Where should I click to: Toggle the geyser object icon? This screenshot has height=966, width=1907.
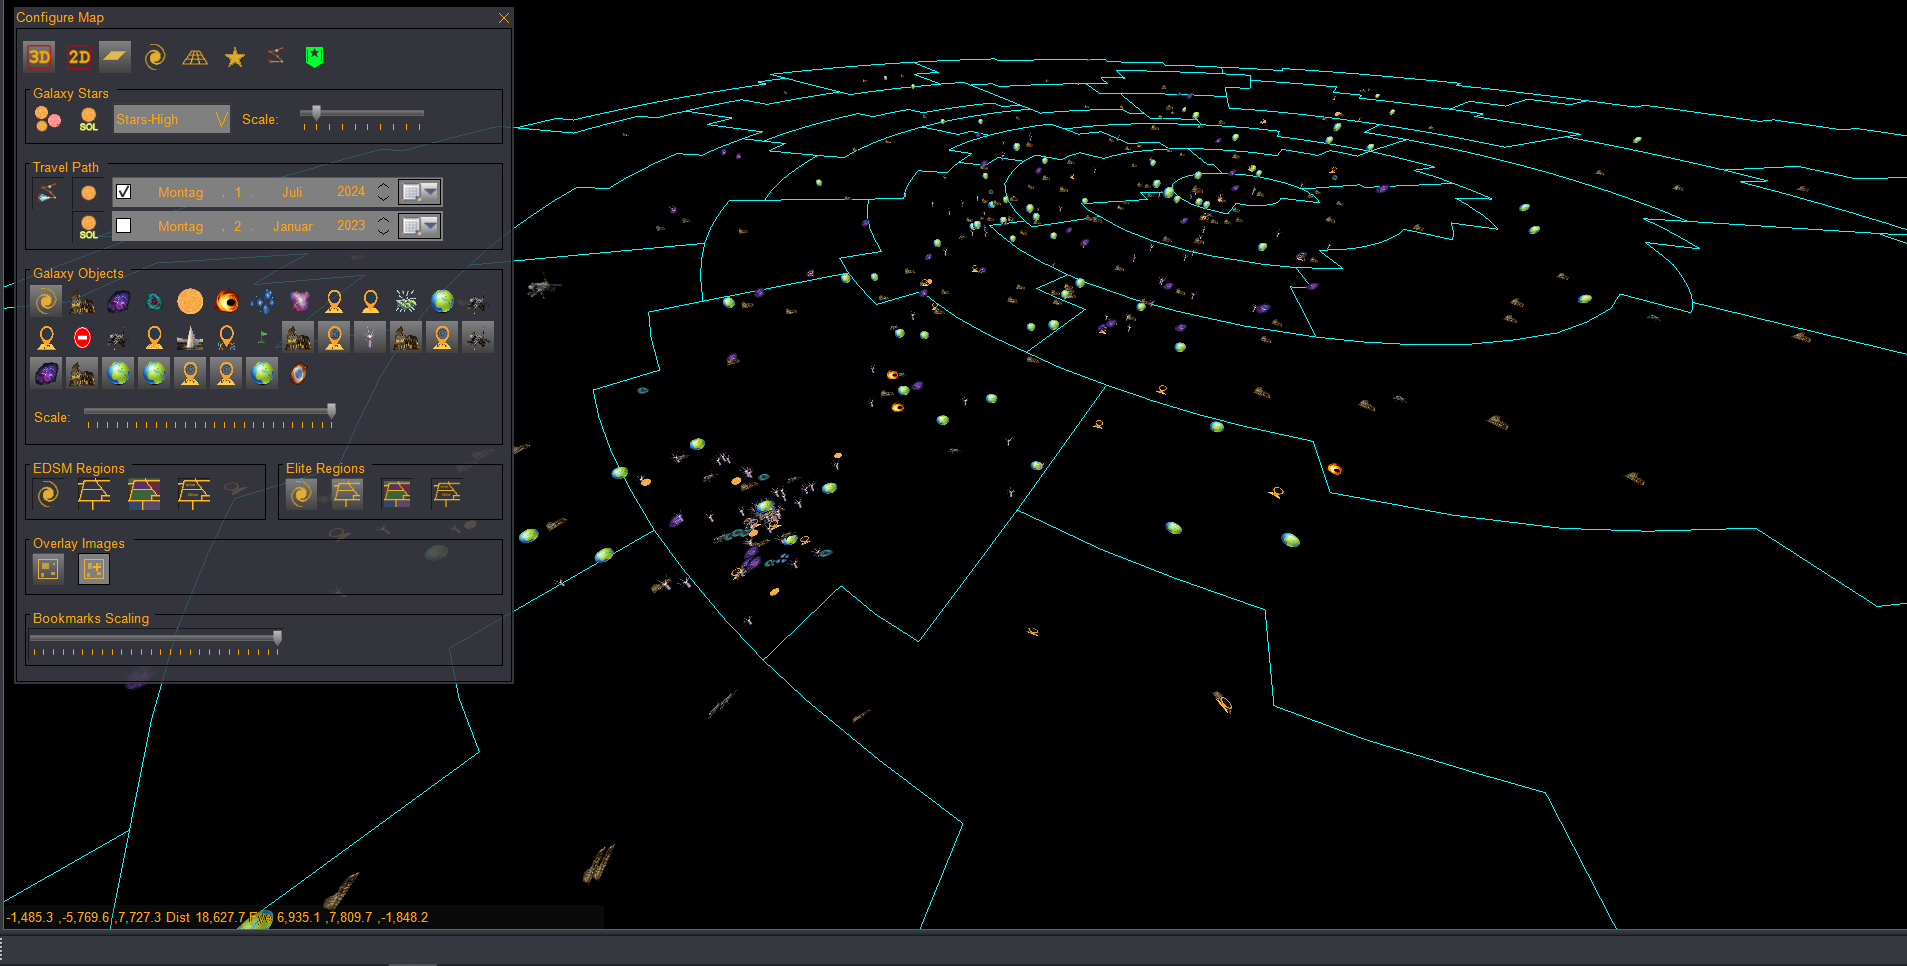[190, 338]
